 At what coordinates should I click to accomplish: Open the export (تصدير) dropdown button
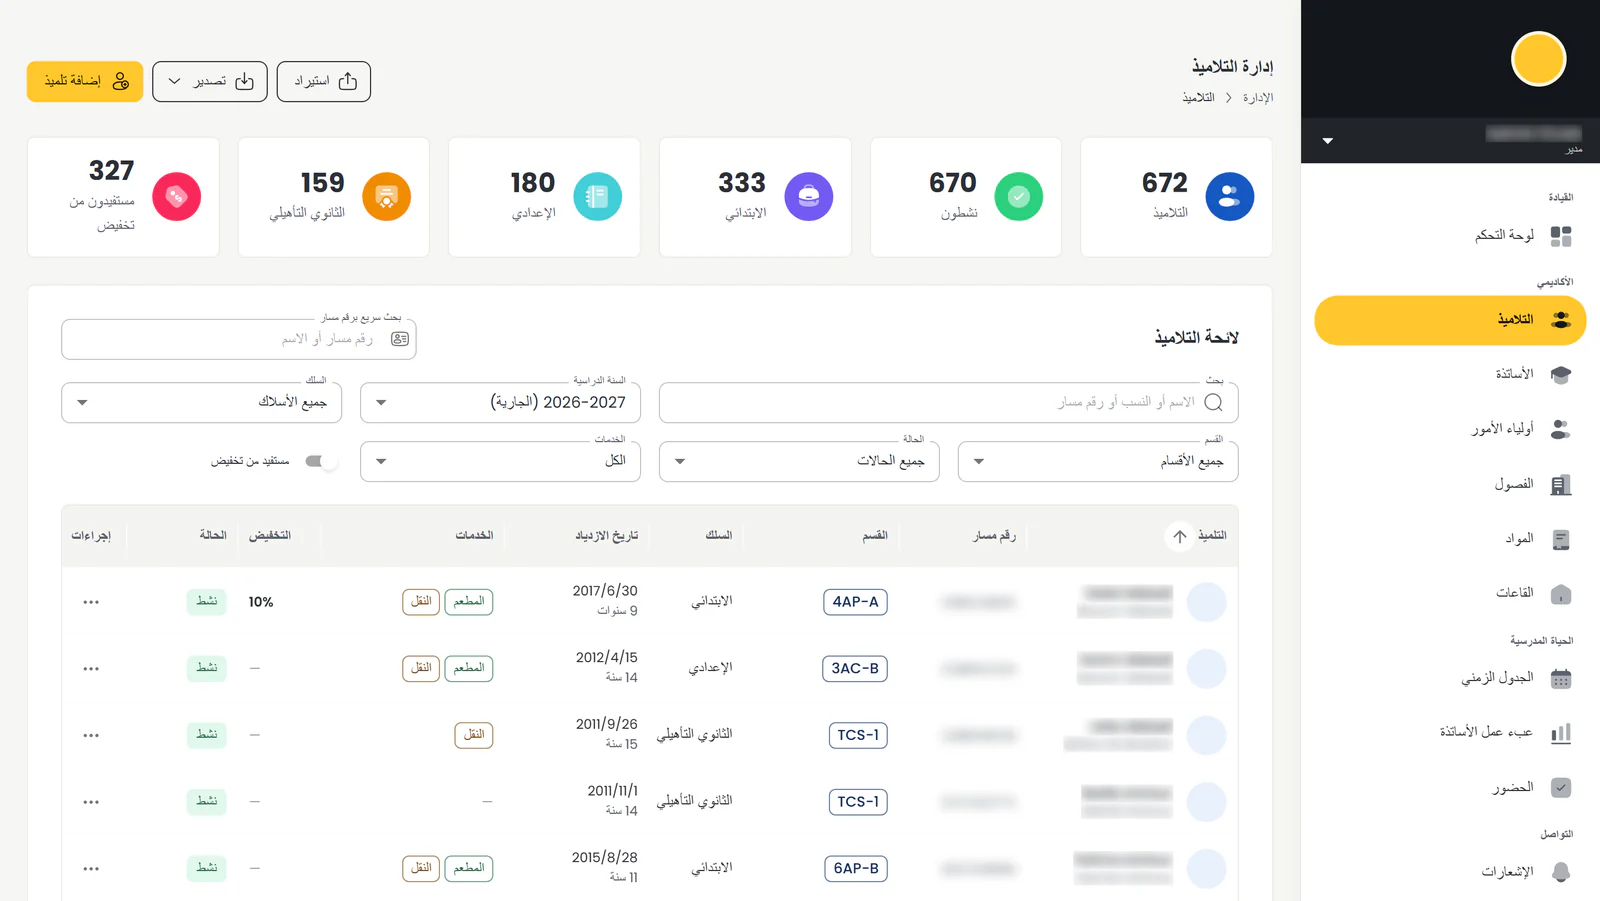tap(210, 81)
